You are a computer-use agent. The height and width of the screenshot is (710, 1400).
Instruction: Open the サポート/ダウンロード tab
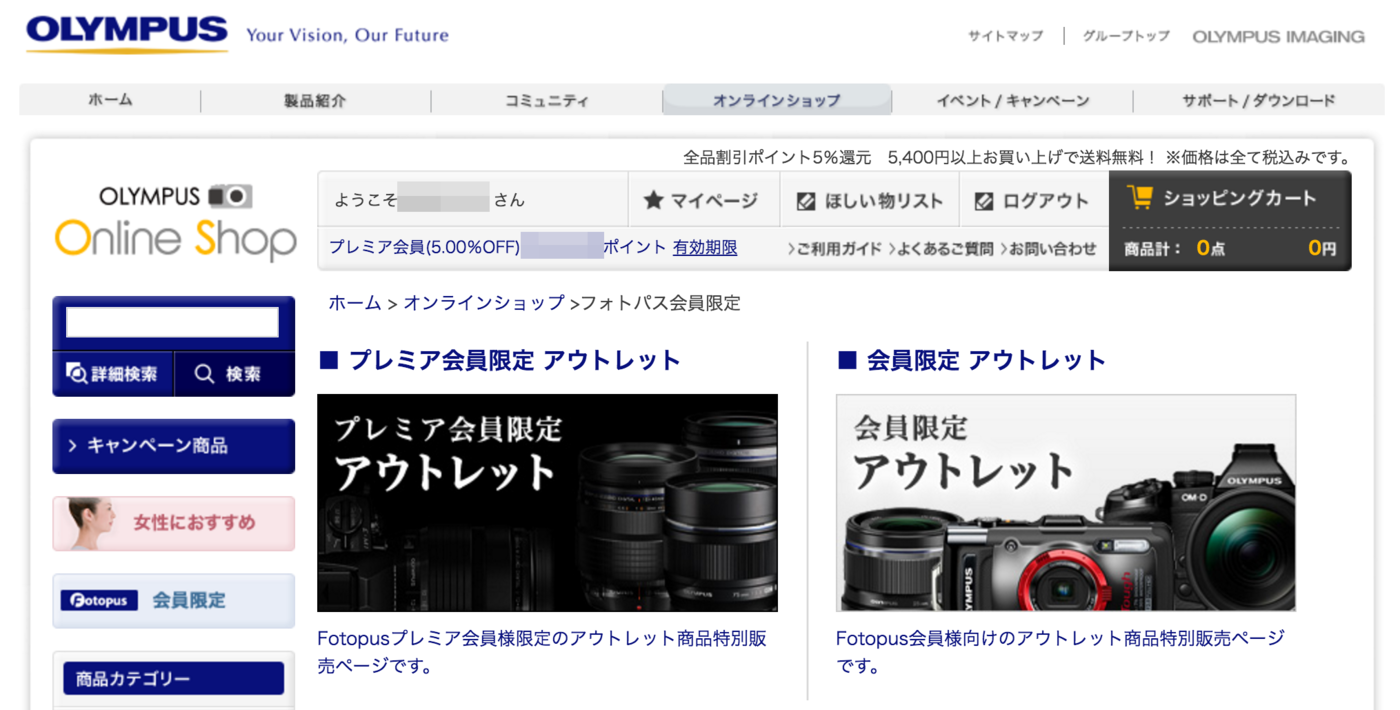click(x=1258, y=100)
